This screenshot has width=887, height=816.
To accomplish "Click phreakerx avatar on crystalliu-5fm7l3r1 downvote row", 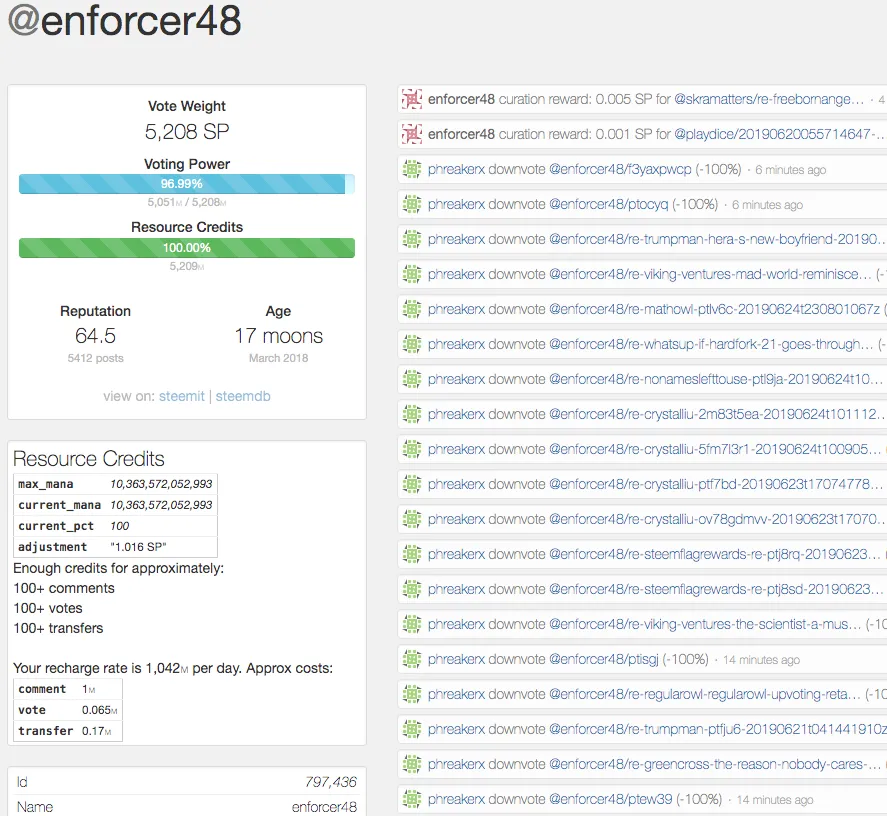I will [x=412, y=449].
